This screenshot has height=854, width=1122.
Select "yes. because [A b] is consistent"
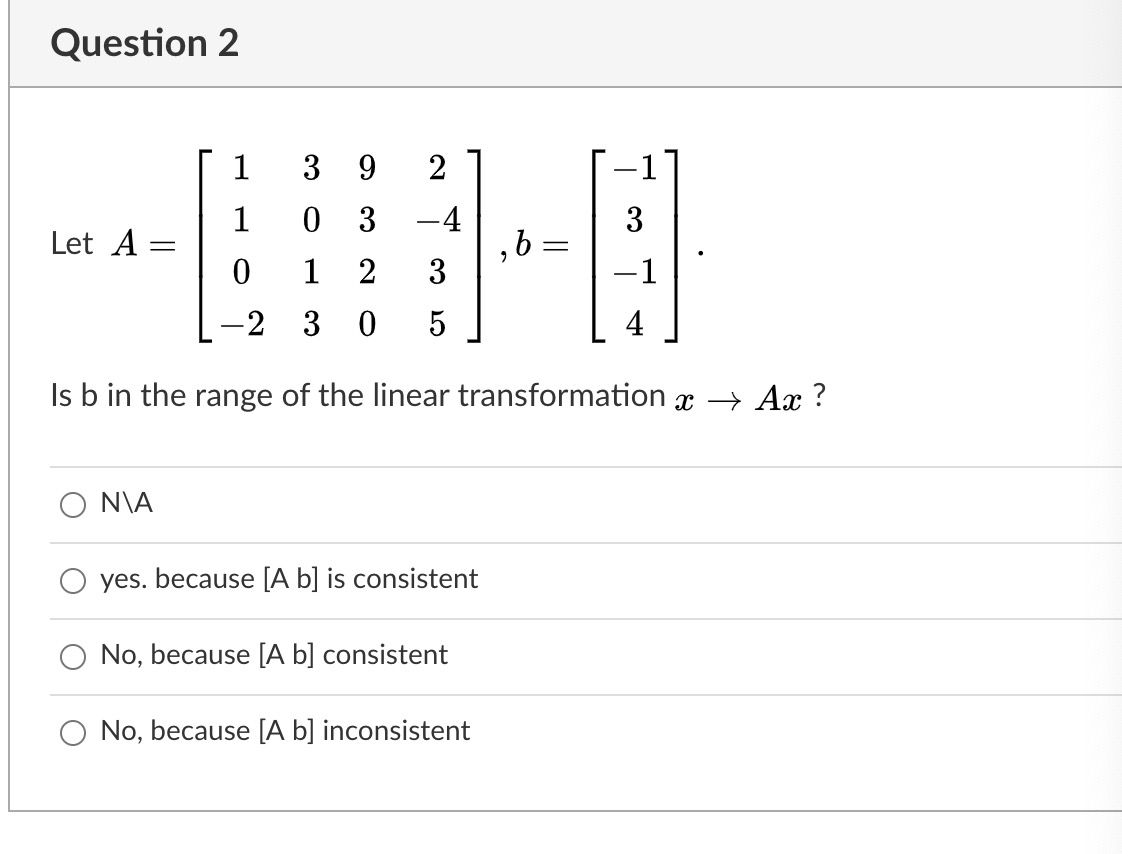tap(72, 580)
